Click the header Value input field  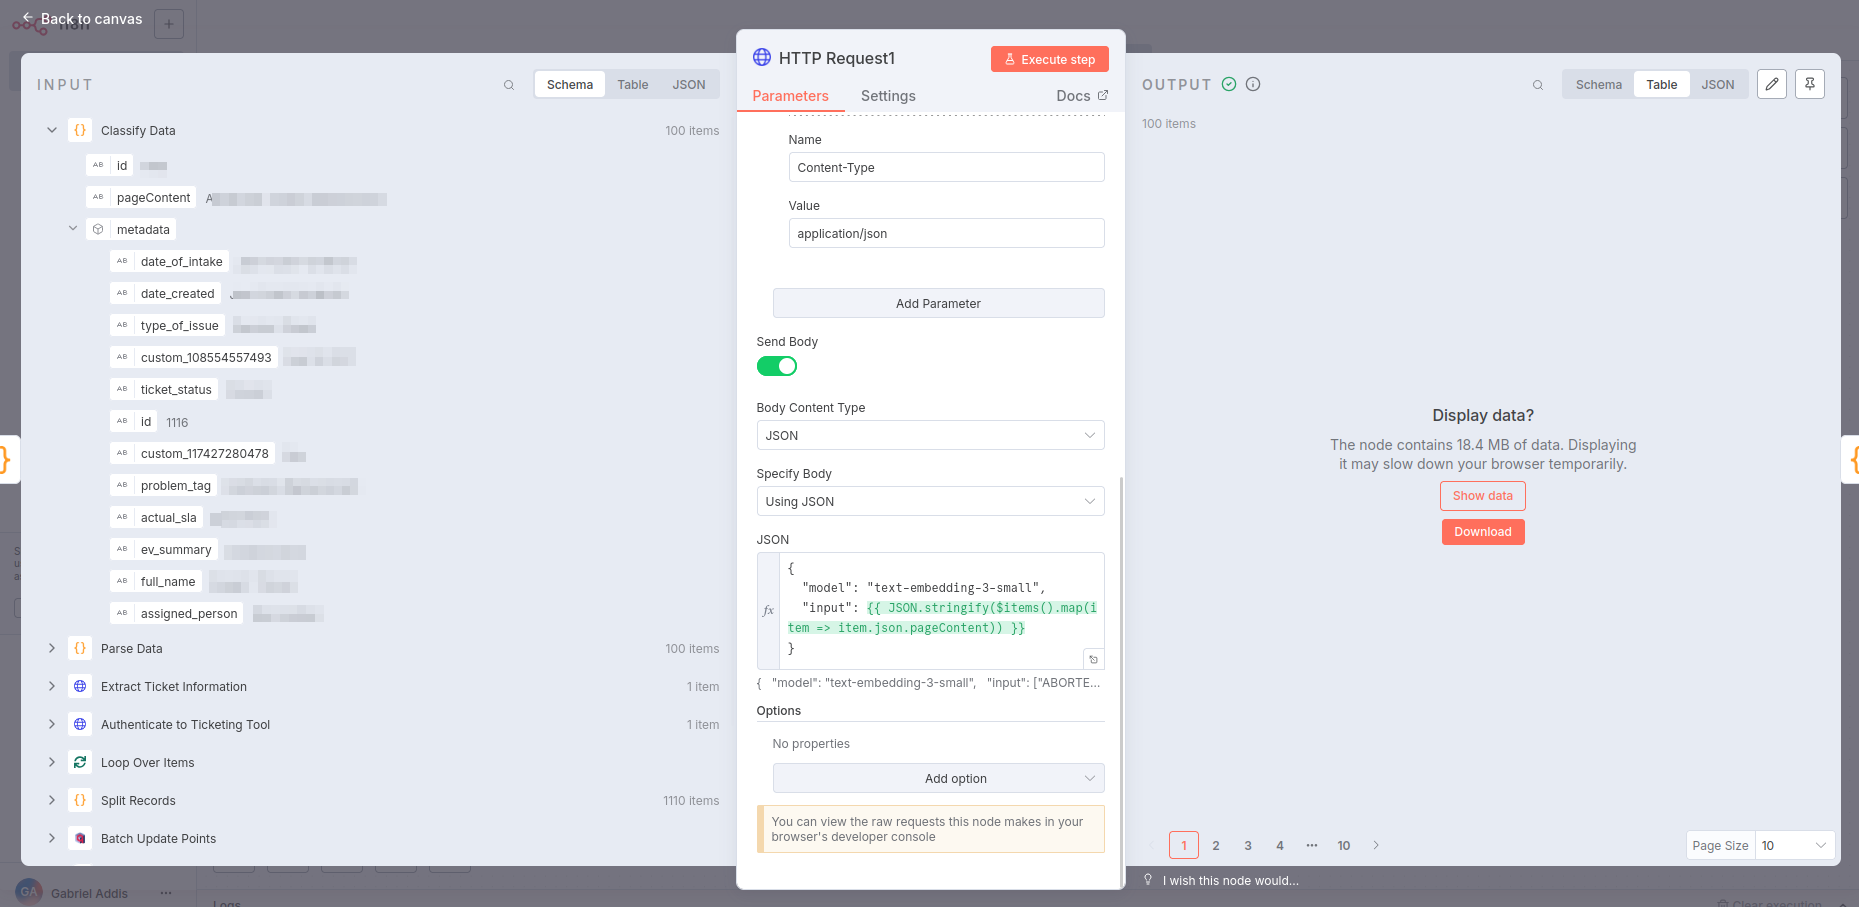(x=946, y=233)
